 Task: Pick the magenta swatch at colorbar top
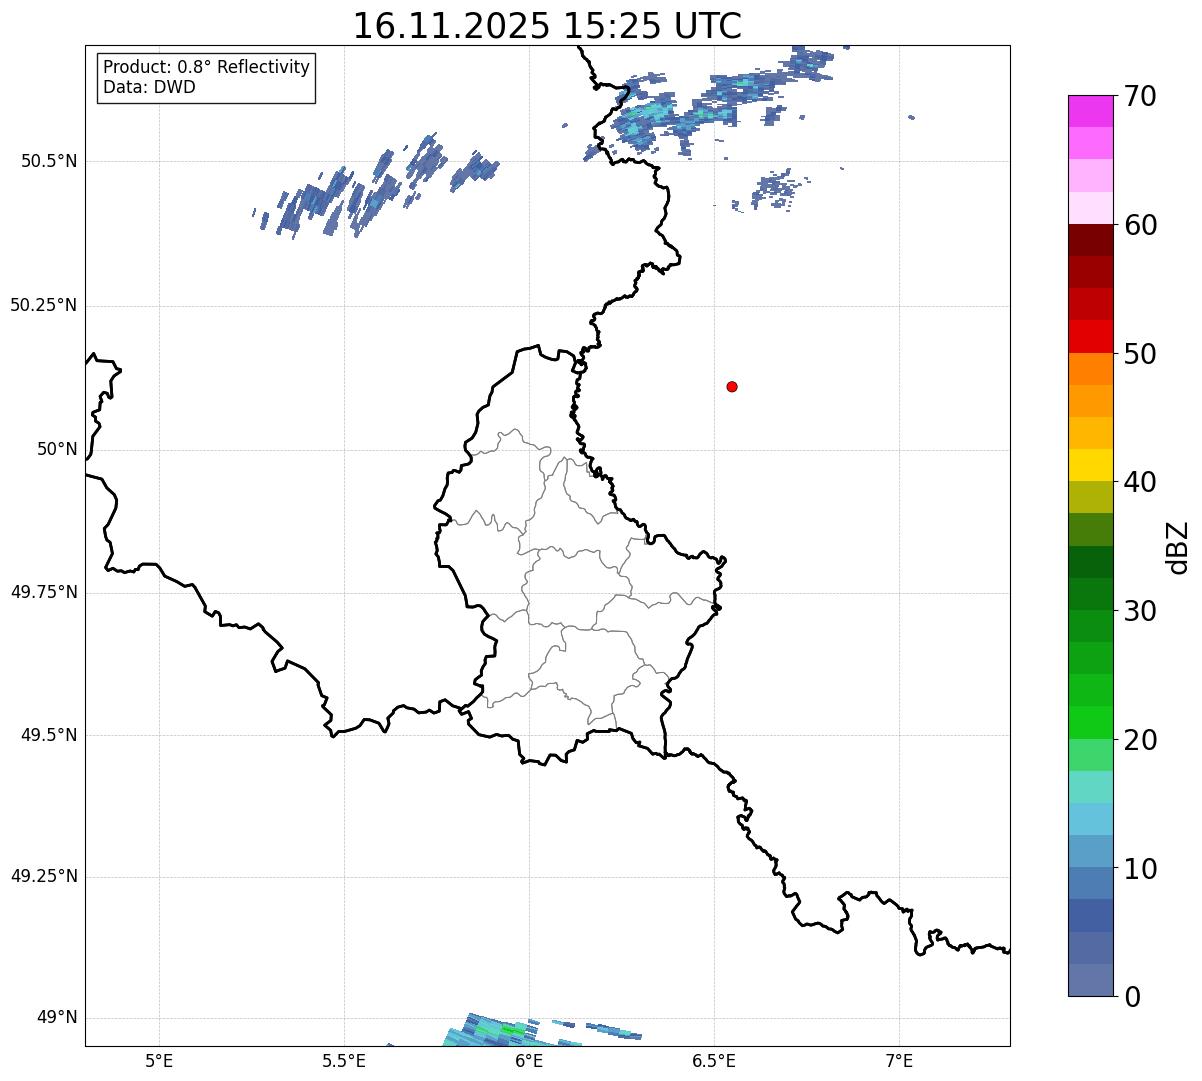(x=1091, y=111)
